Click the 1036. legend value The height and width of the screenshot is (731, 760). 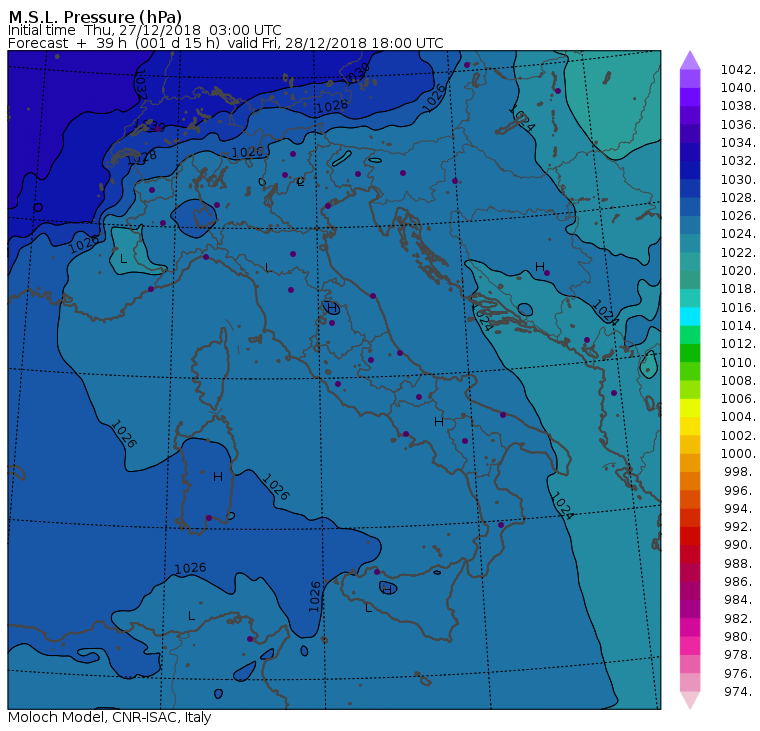tap(738, 125)
